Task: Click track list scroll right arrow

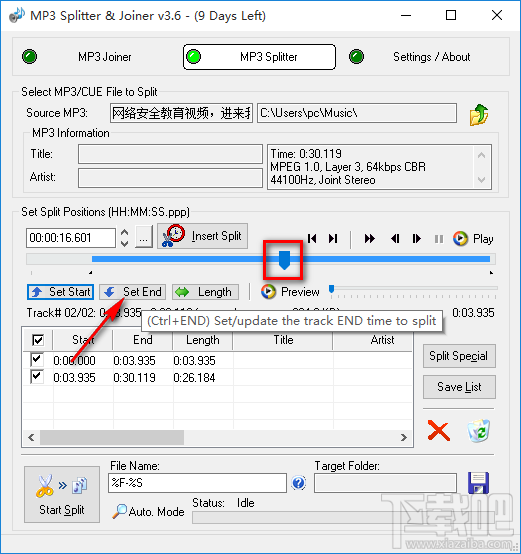Action: pyautogui.click(x=404, y=437)
